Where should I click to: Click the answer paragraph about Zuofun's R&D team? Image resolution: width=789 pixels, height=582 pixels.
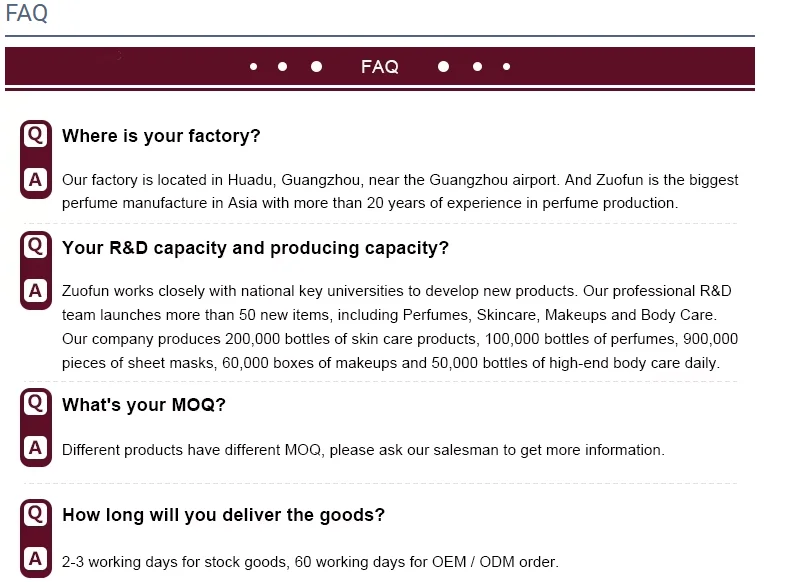tap(400, 327)
